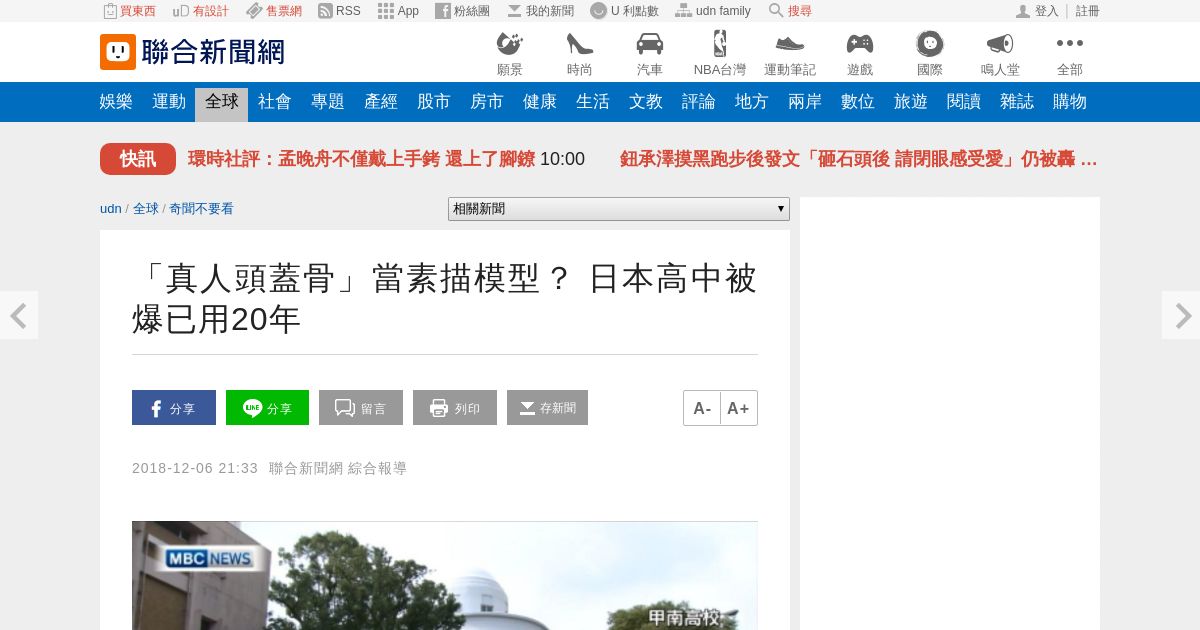Show all channels with 全部 dots icon
Screen dimensions: 1200x630
pos(1070,54)
